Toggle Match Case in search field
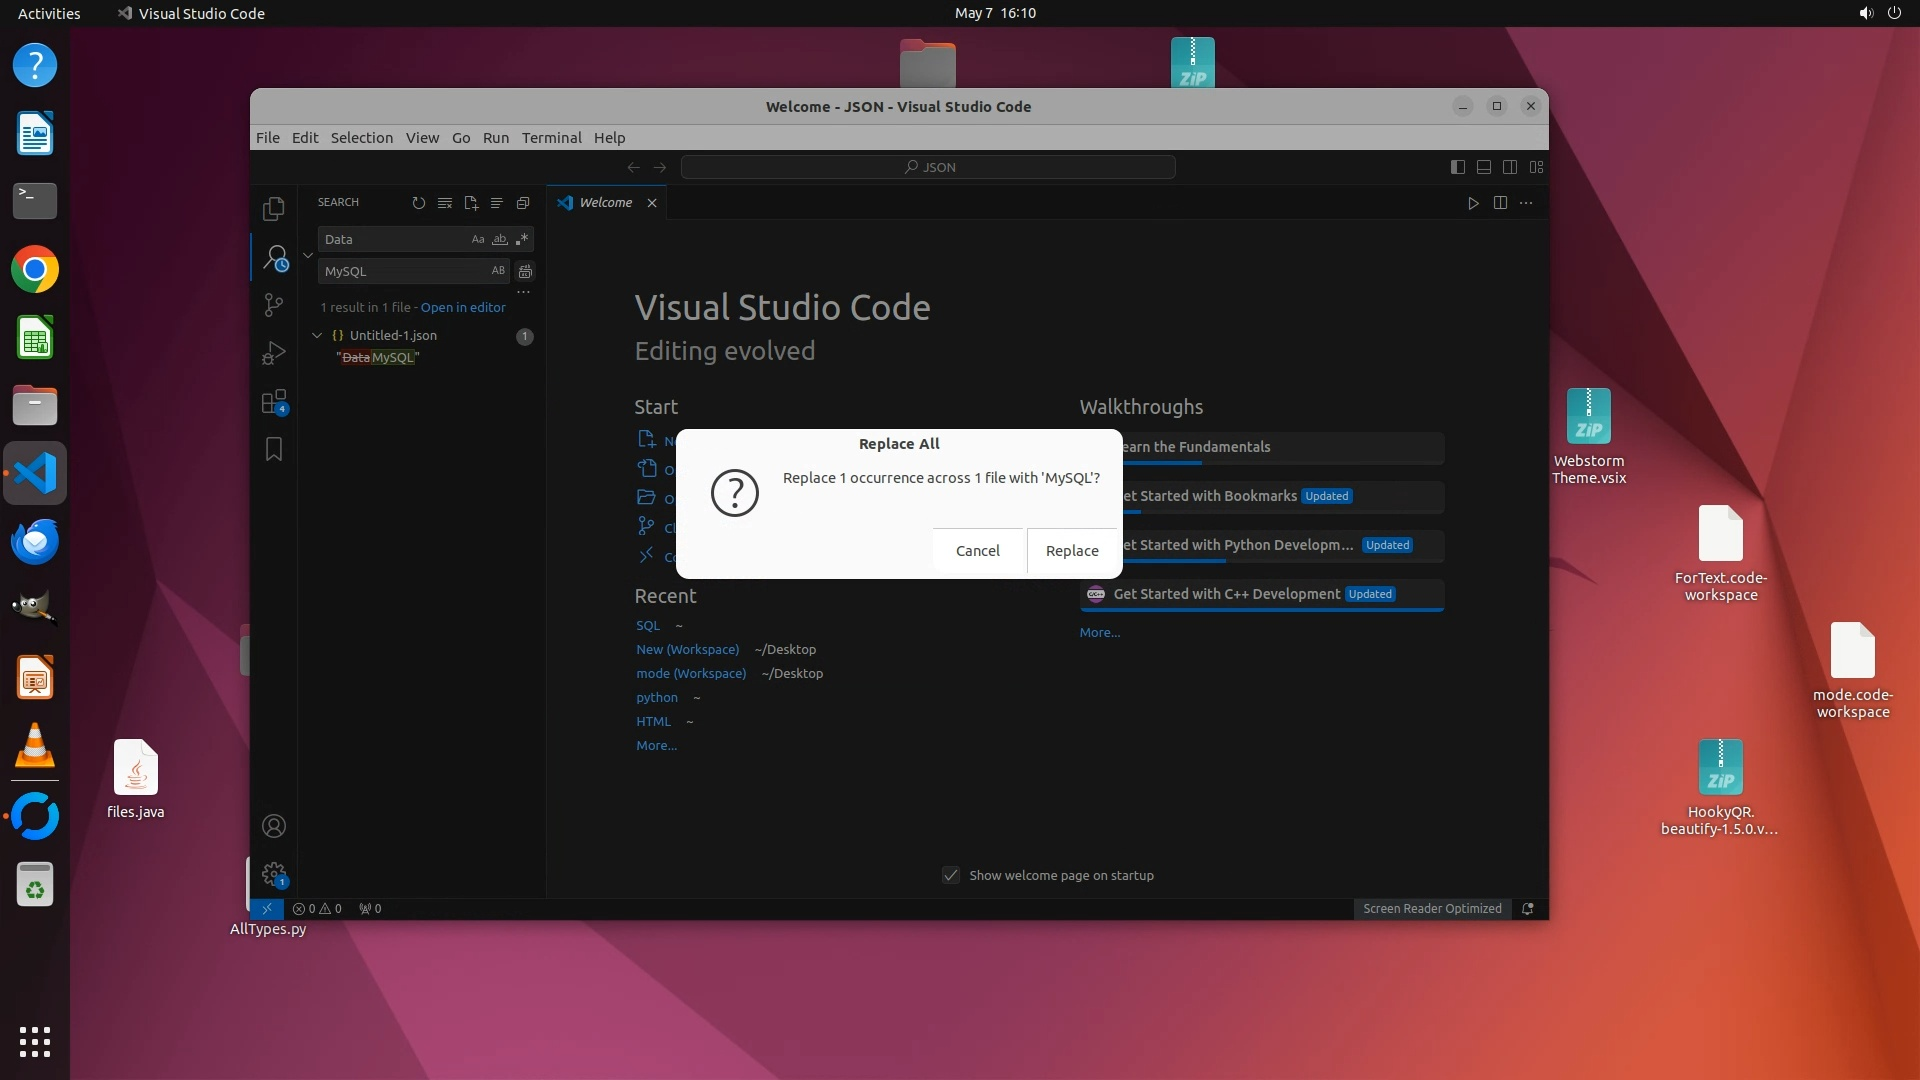 478,239
